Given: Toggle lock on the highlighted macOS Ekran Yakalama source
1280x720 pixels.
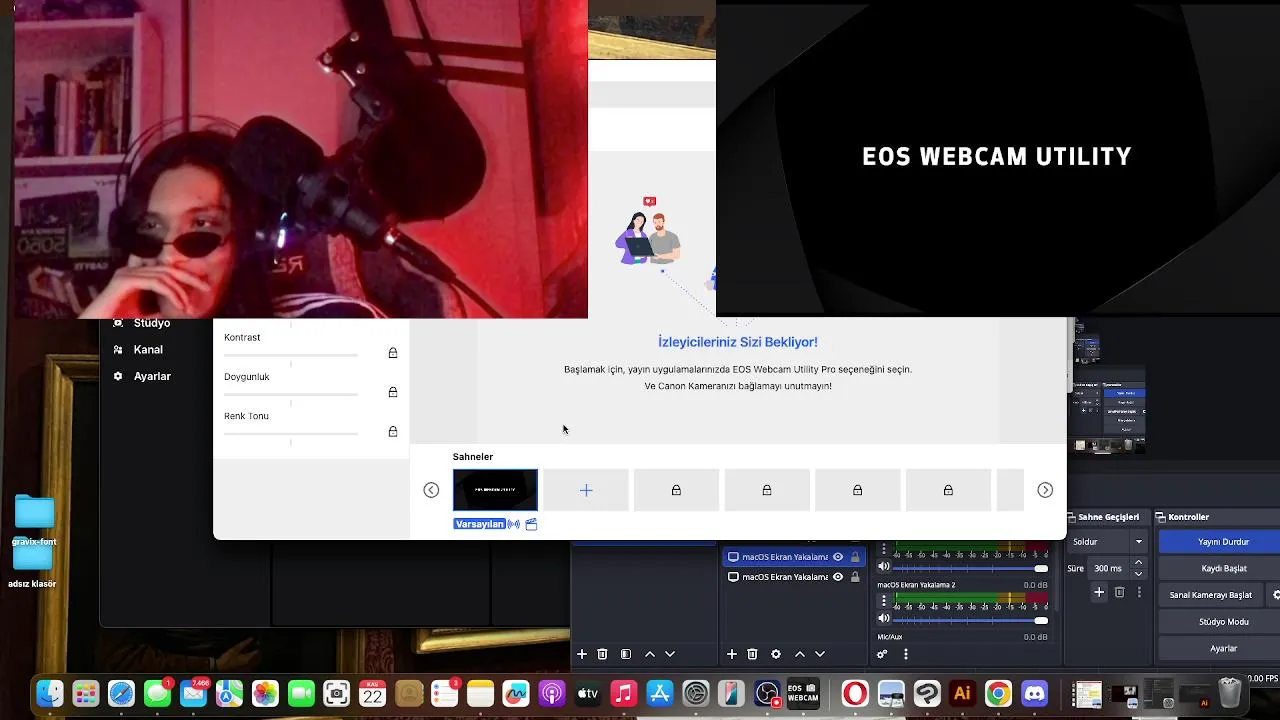Looking at the screenshot, I should (x=855, y=557).
